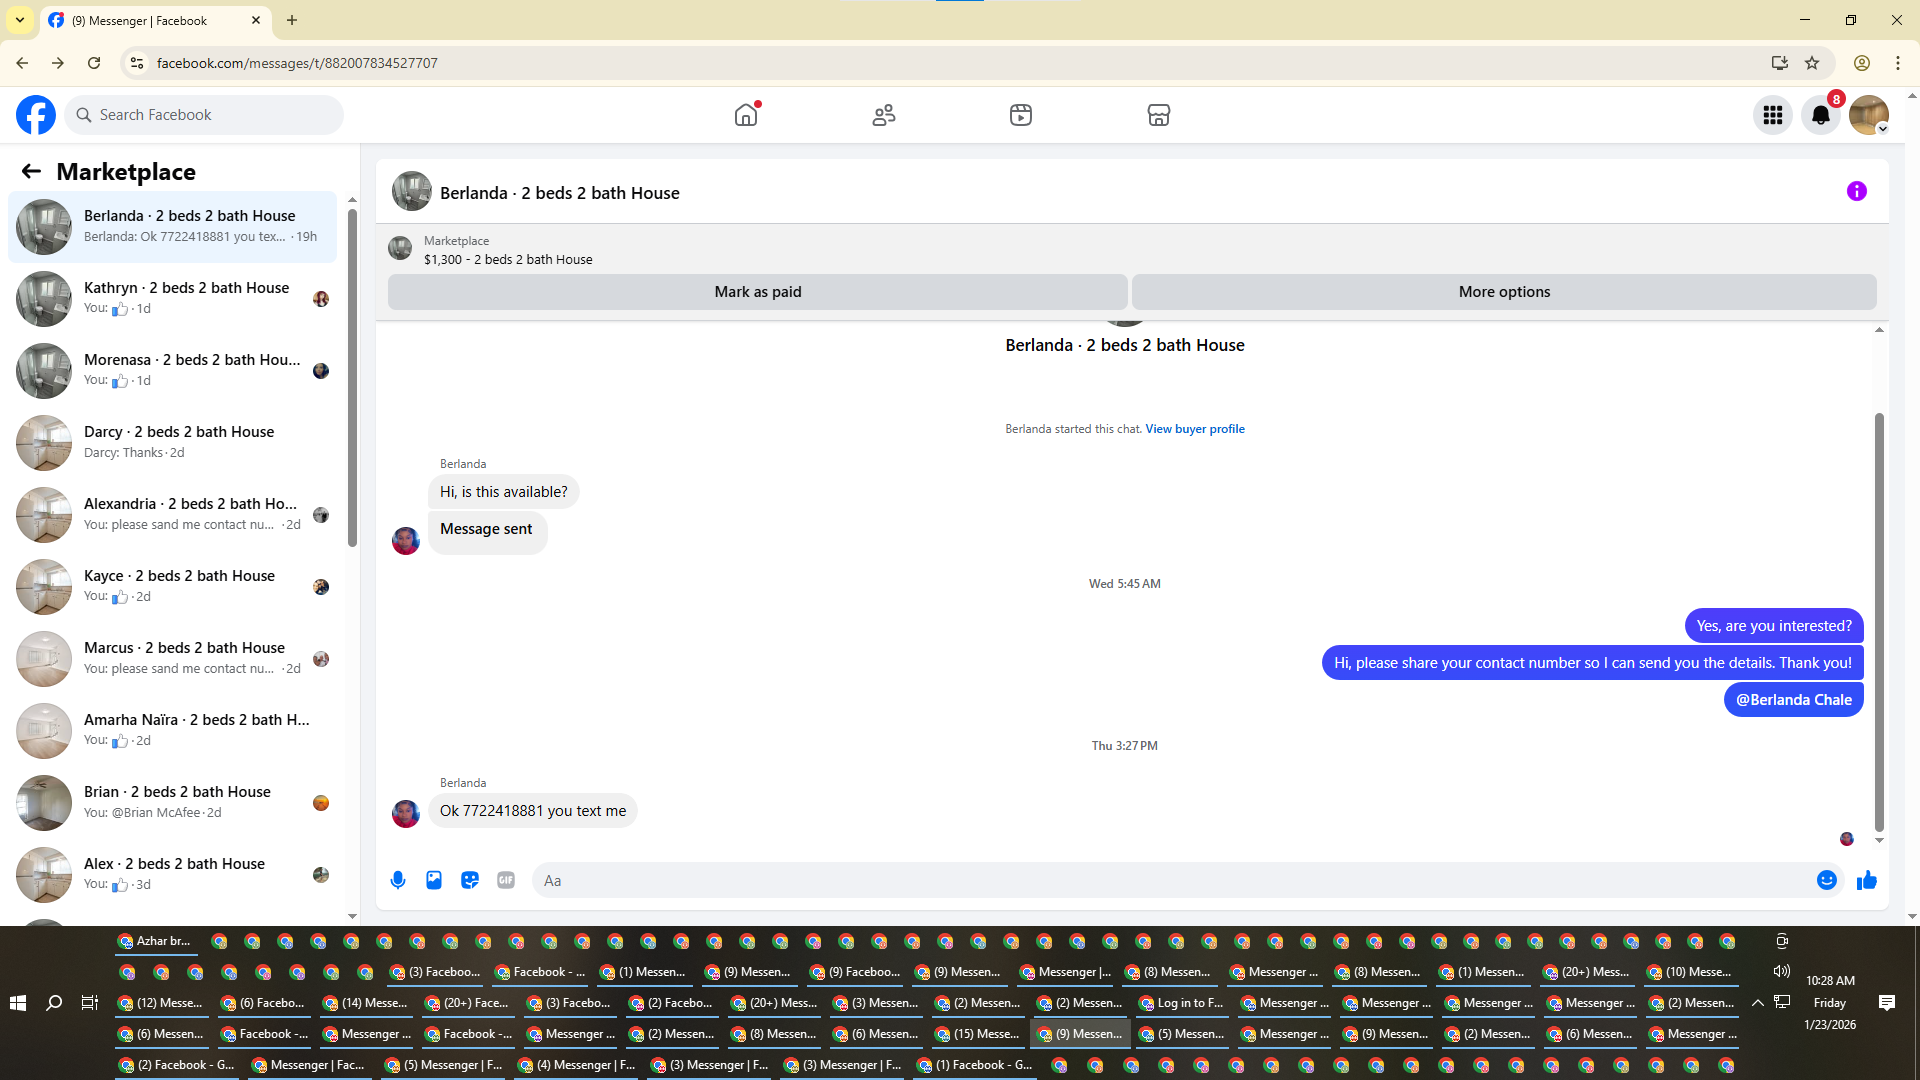
Task: Open Chrome tab search dropdown arrow
Action: [19, 20]
